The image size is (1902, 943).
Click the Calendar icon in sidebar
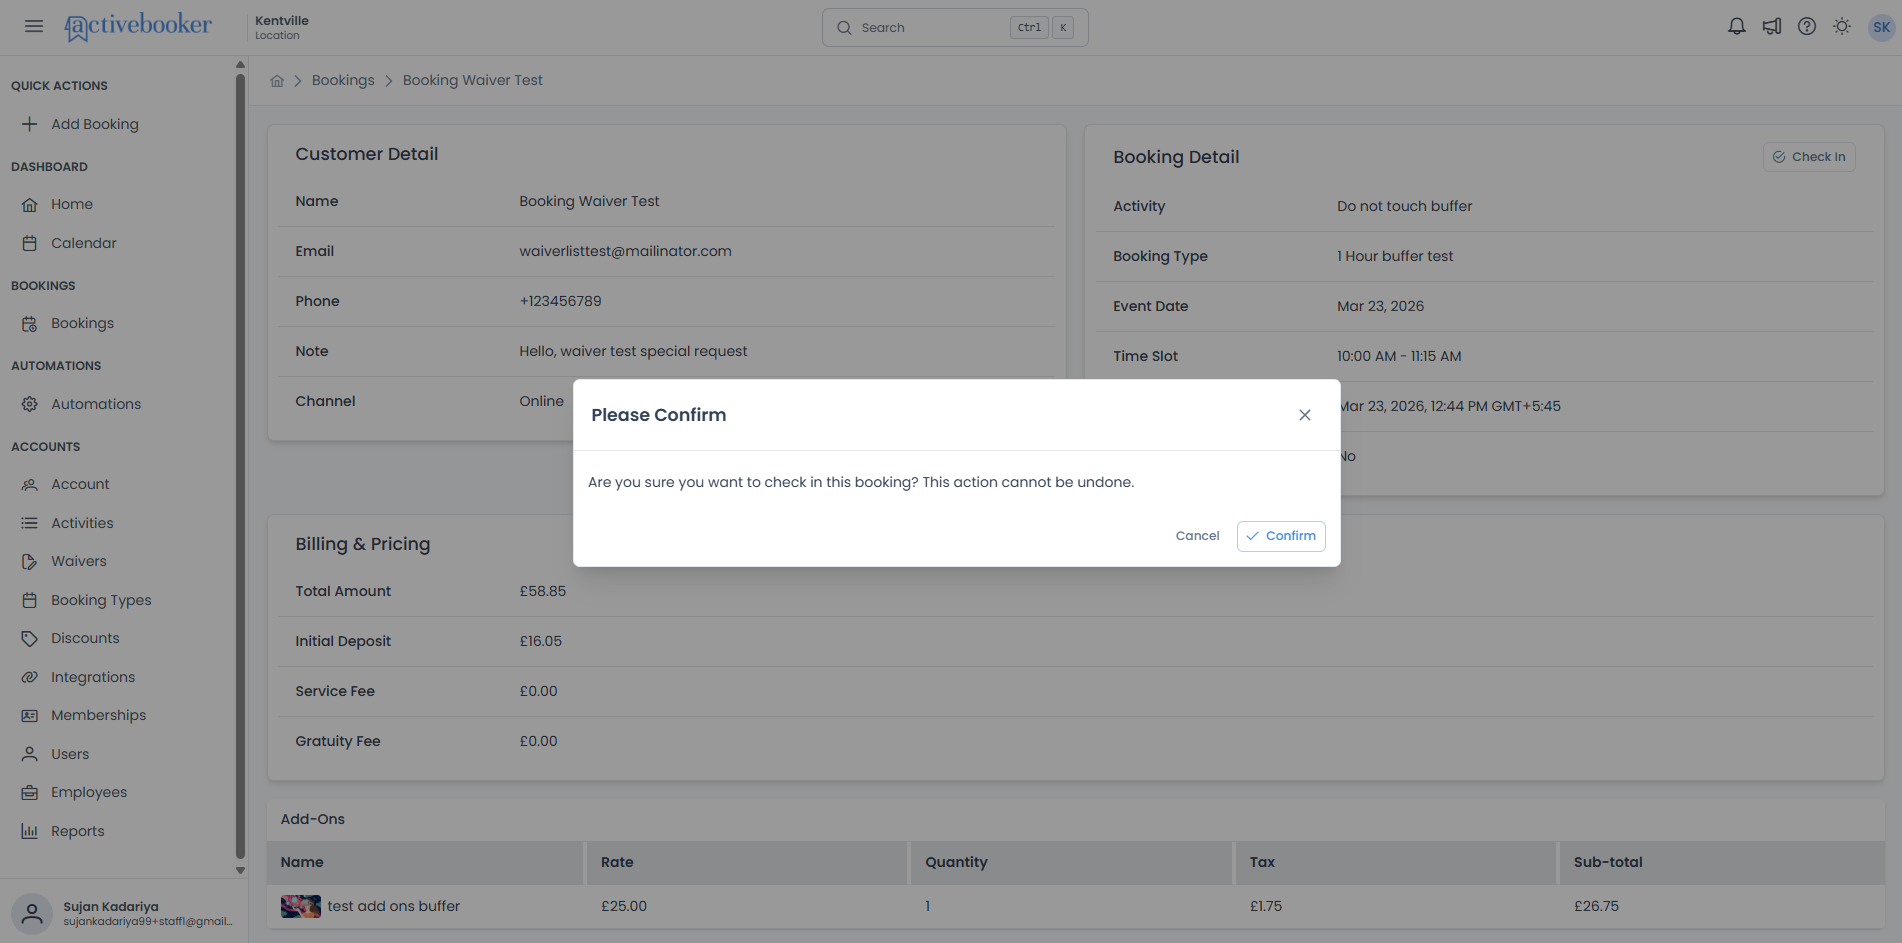coord(30,243)
